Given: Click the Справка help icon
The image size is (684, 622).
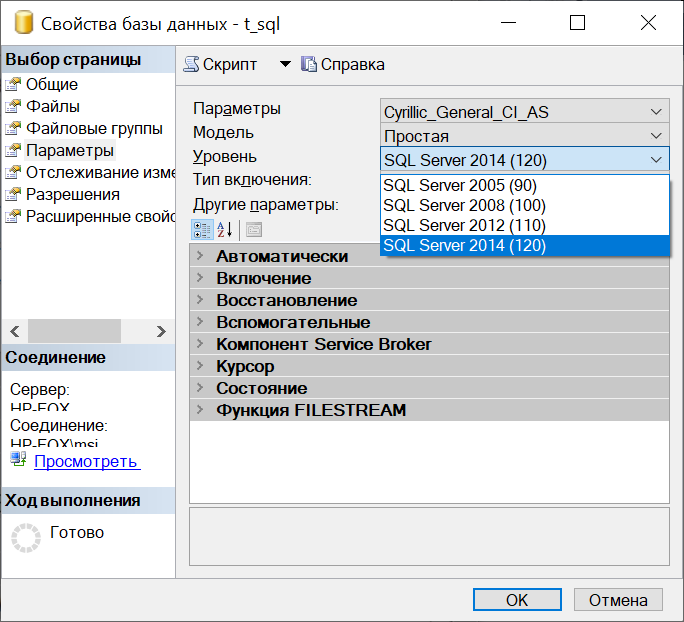Looking at the screenshot, I should [309, 65].
